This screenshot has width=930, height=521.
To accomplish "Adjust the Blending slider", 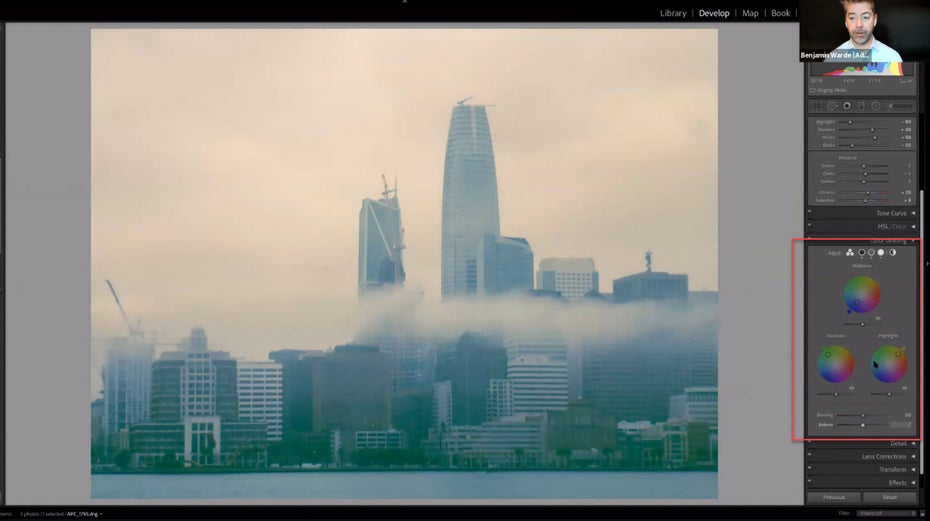I will (x=862, y=415).
